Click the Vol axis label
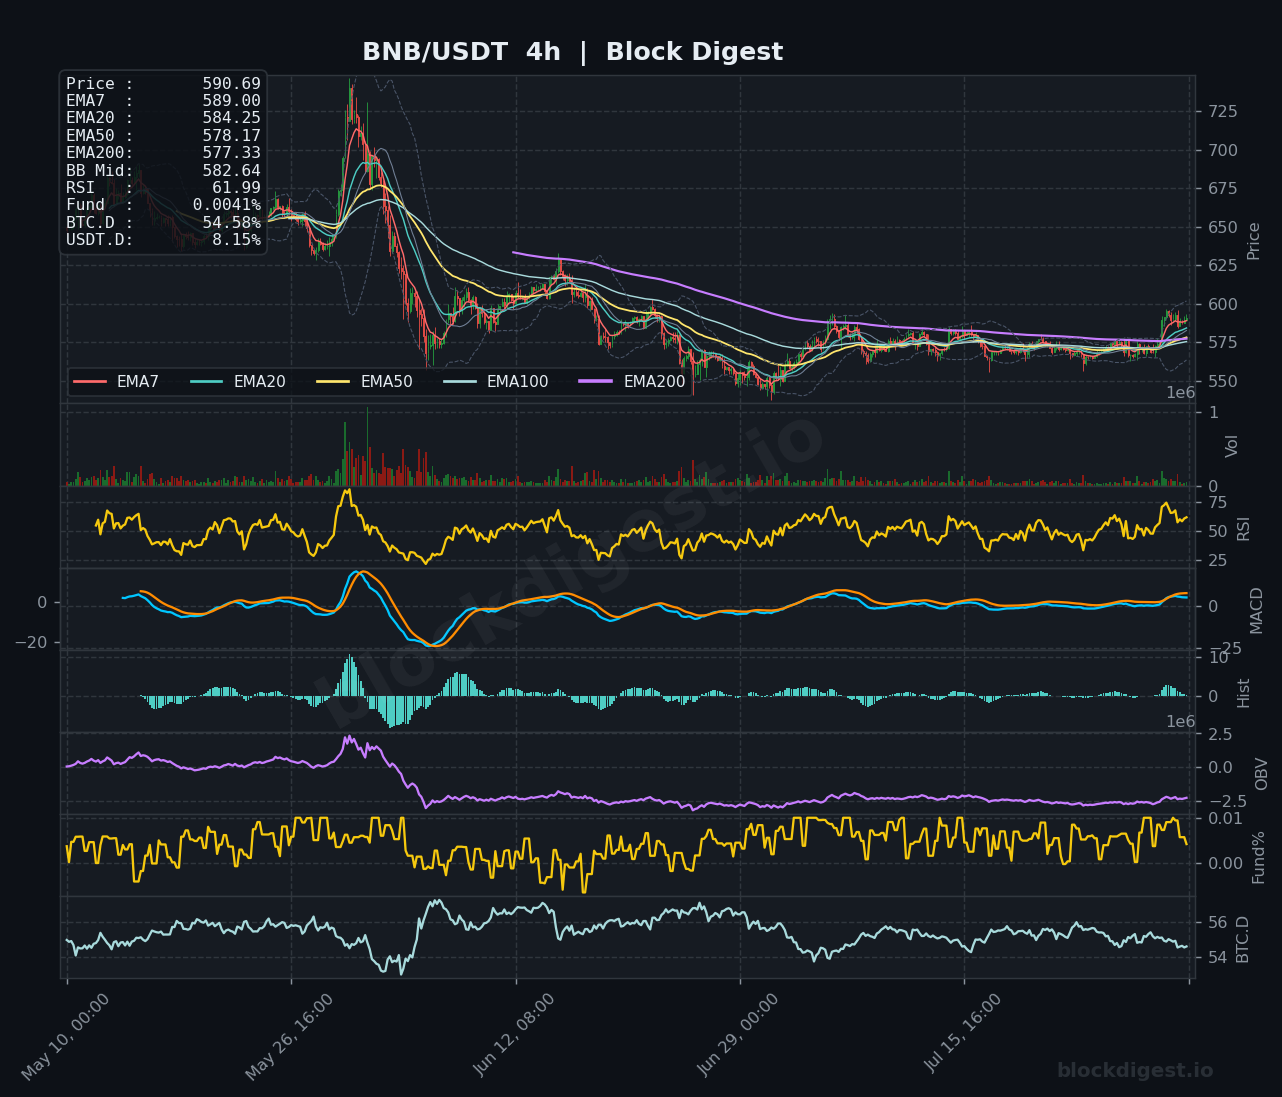This screenshot has width=1282, height=1097. 1232,446
